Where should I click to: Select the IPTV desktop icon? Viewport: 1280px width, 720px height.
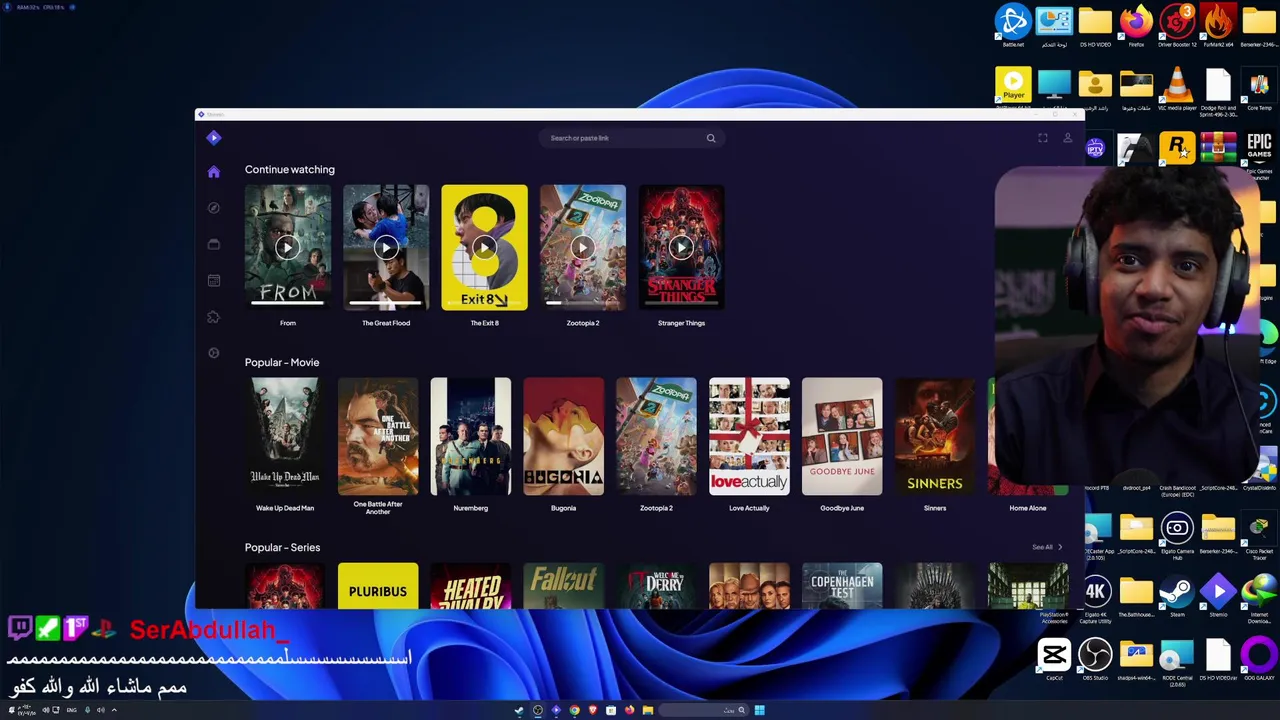pyautogui.click(x=1095, y=149)
